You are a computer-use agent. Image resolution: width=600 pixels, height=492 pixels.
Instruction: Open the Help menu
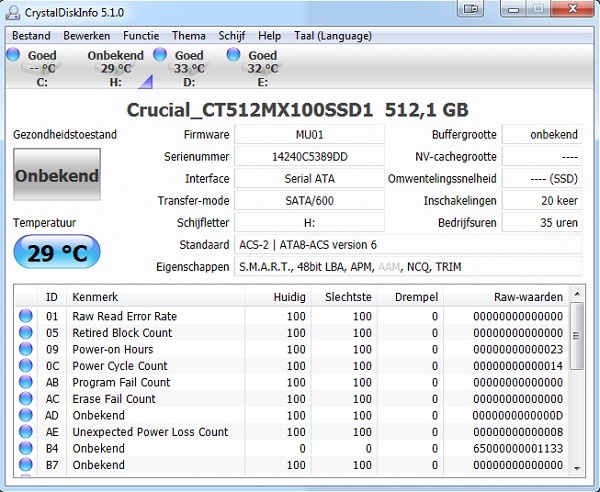[x=269, y=36]
